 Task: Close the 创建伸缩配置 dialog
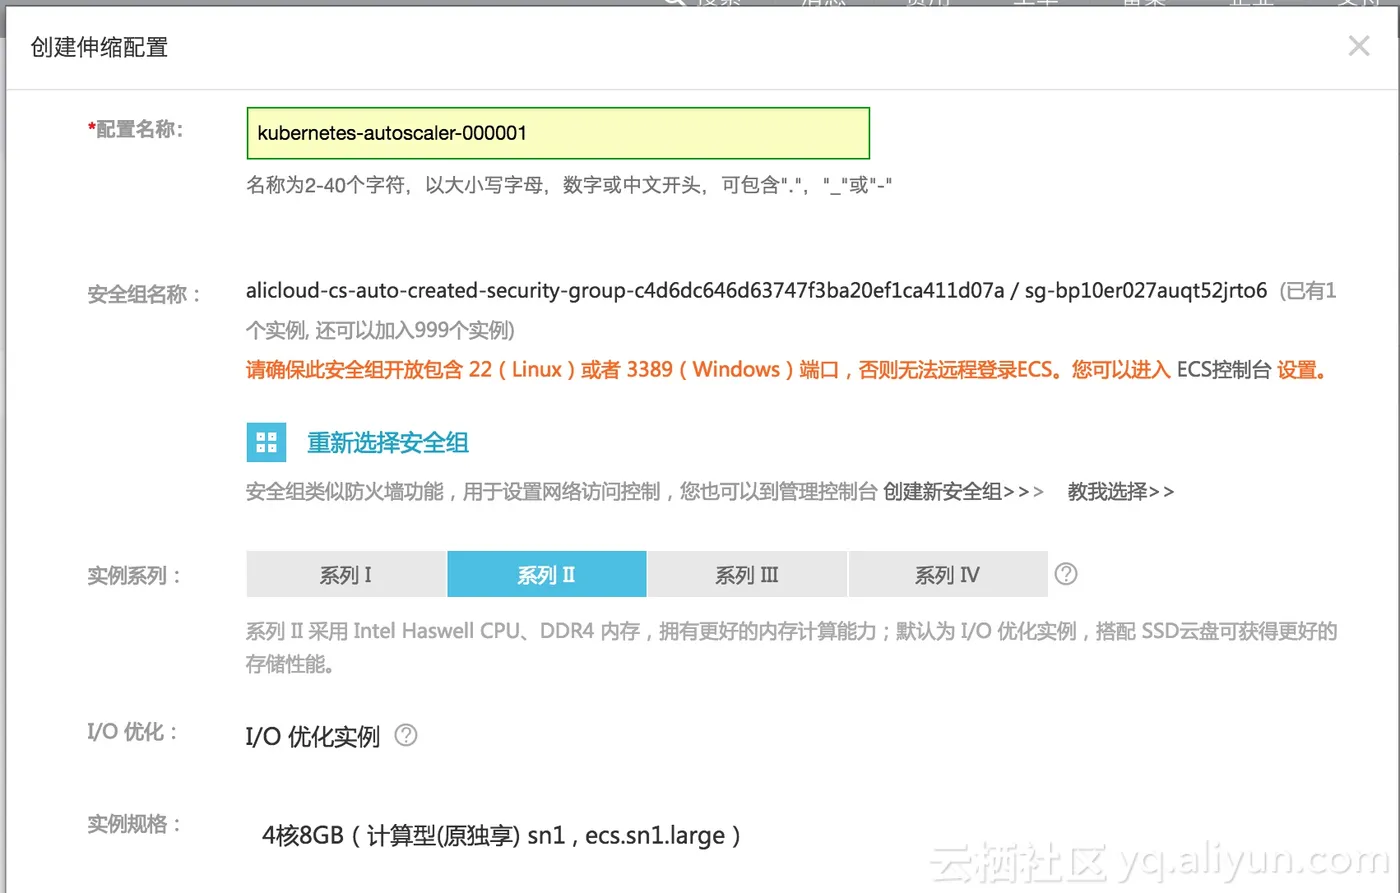point(1358,46)
